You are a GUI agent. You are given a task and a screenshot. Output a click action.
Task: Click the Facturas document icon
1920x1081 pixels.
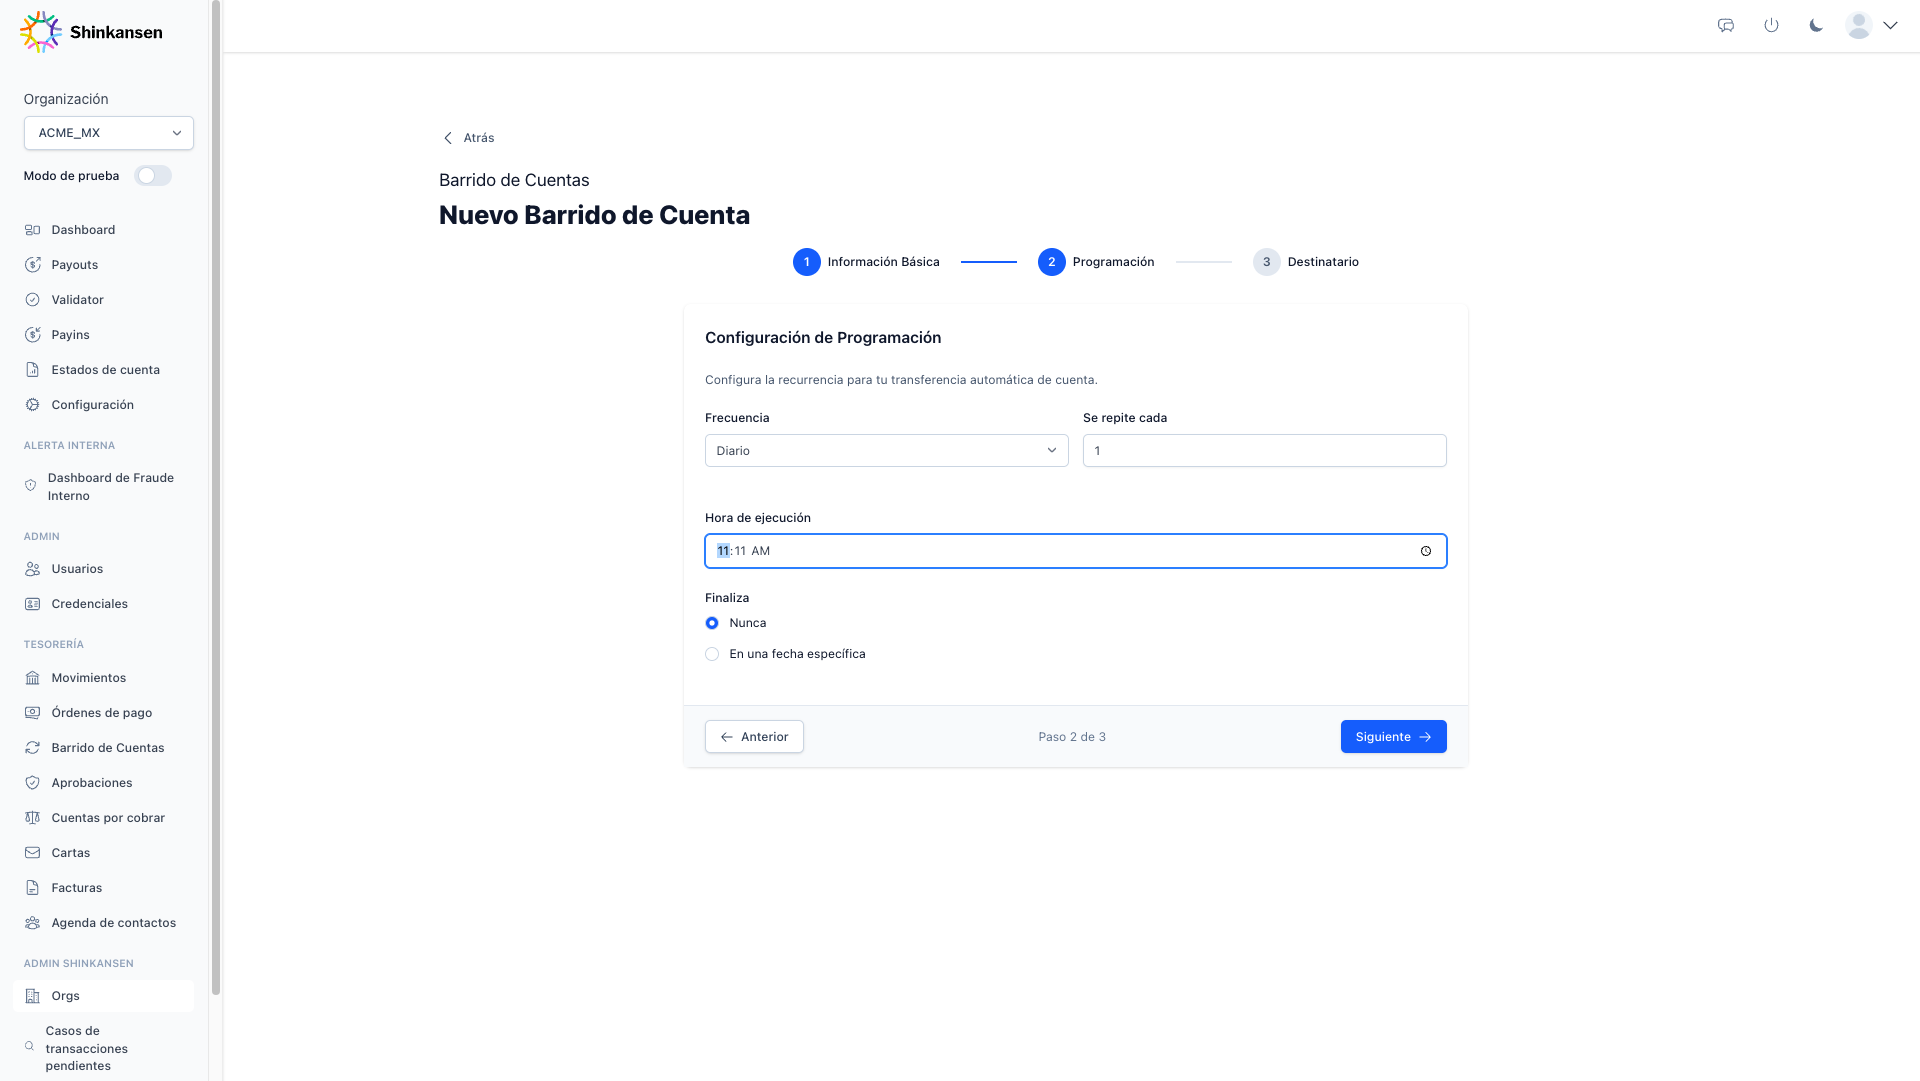click(32, 888)
